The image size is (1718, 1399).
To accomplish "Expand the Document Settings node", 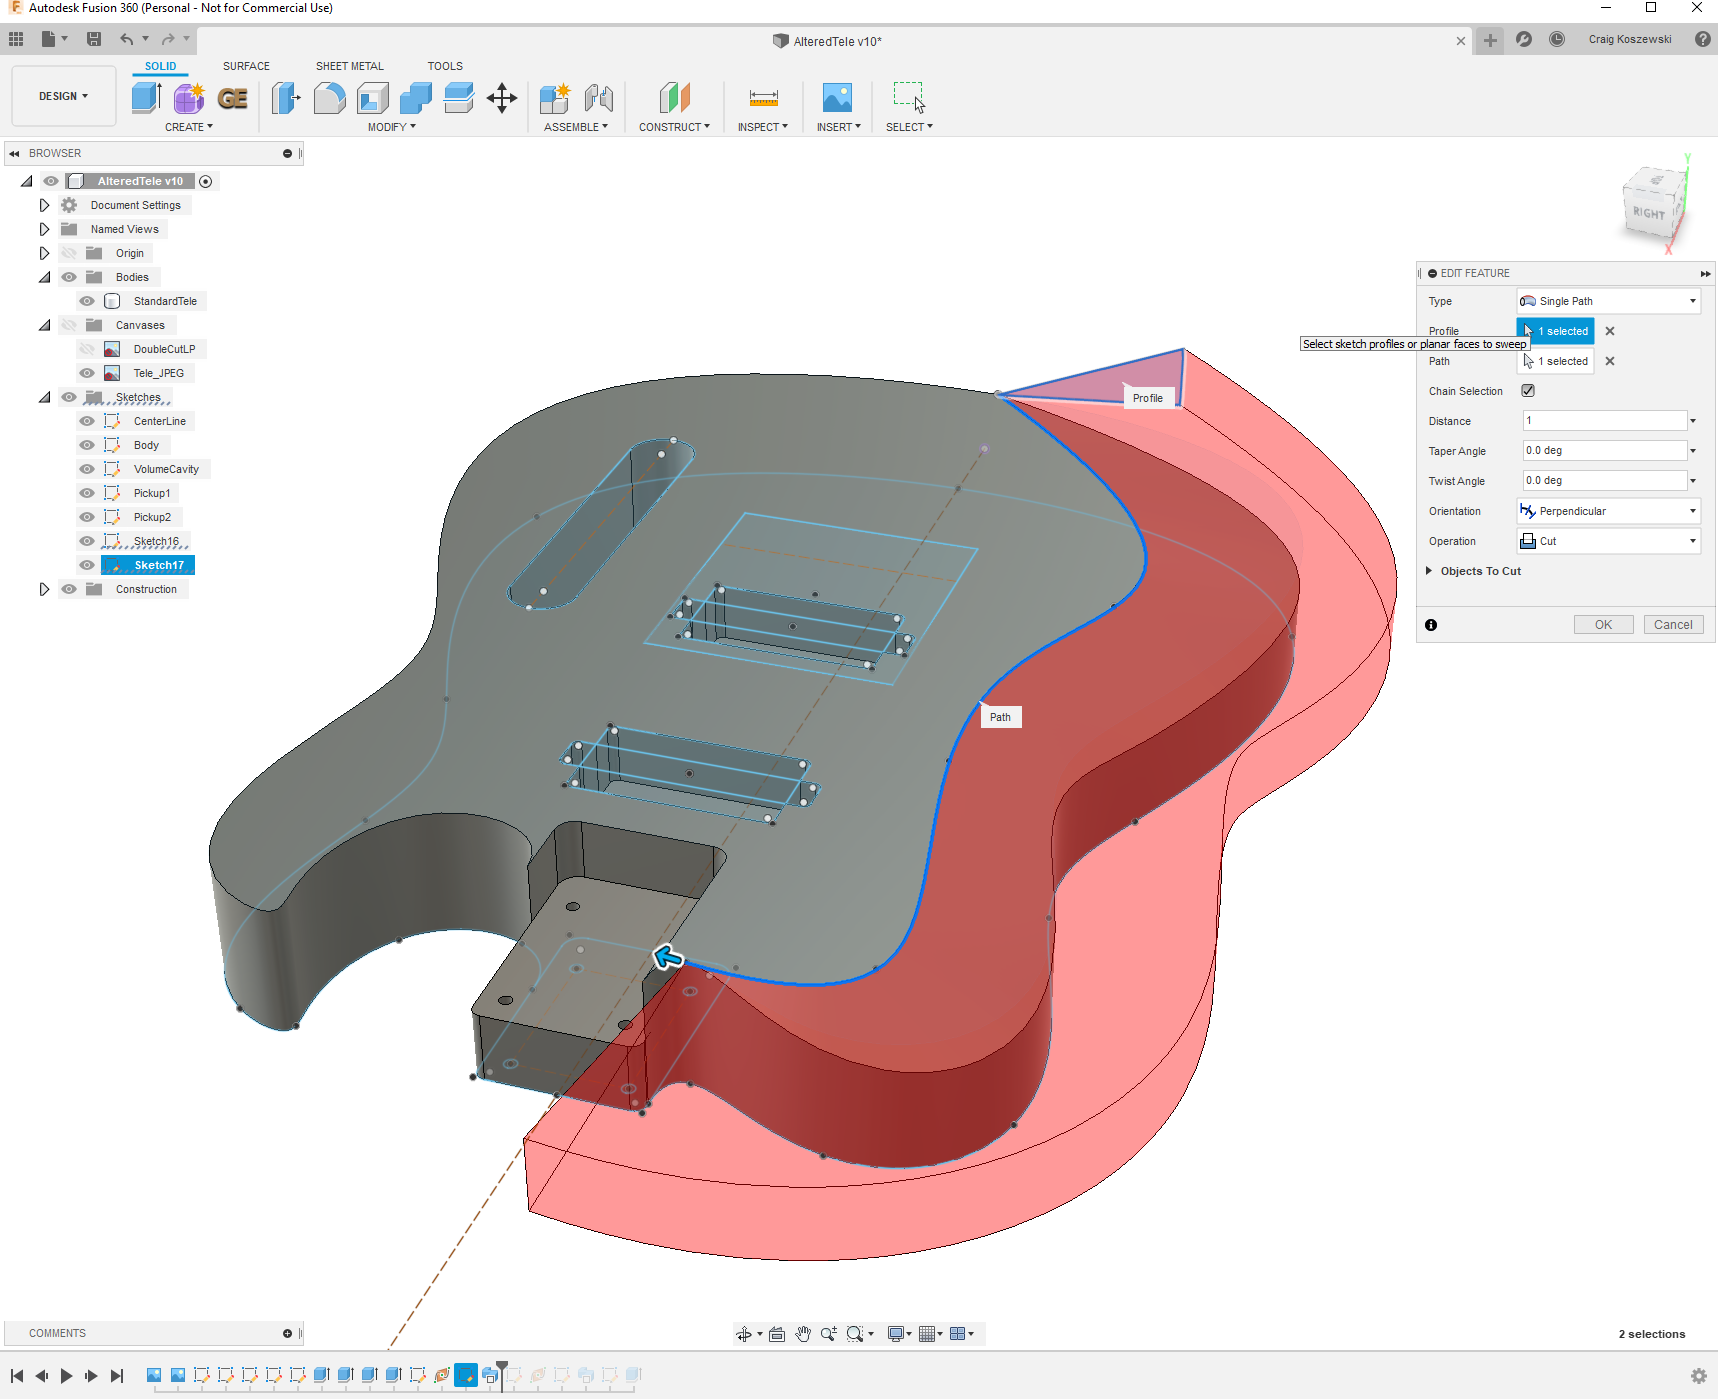I will click(x=44, y=205).
